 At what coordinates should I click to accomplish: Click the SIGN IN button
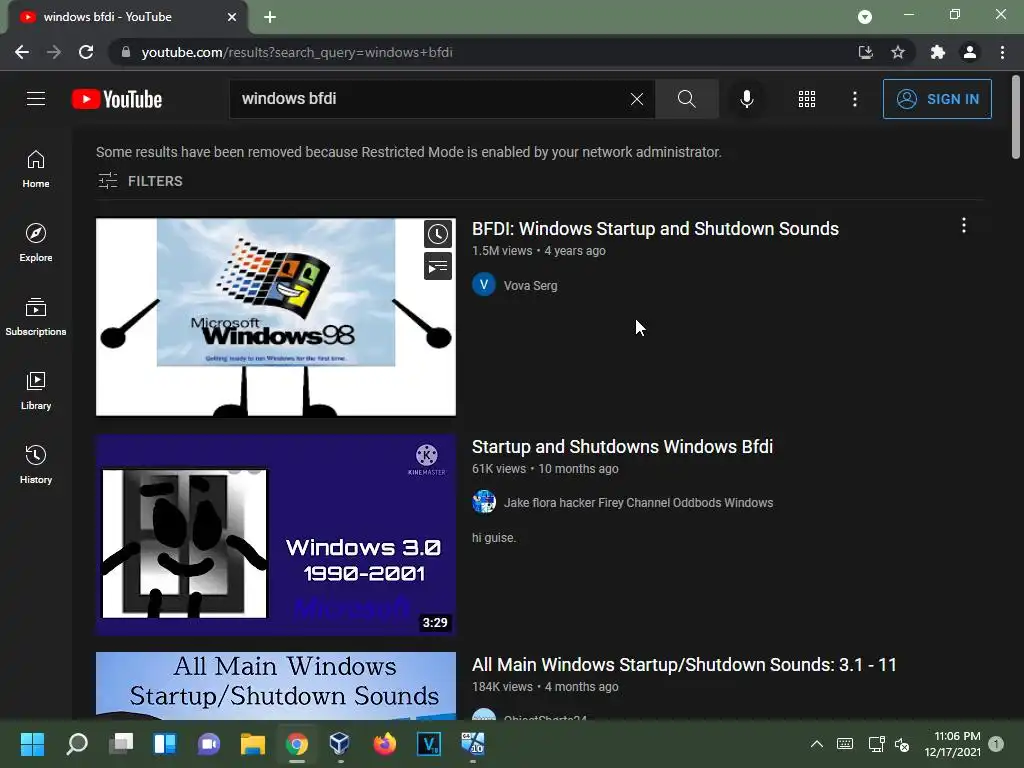[x=937, y=99]
